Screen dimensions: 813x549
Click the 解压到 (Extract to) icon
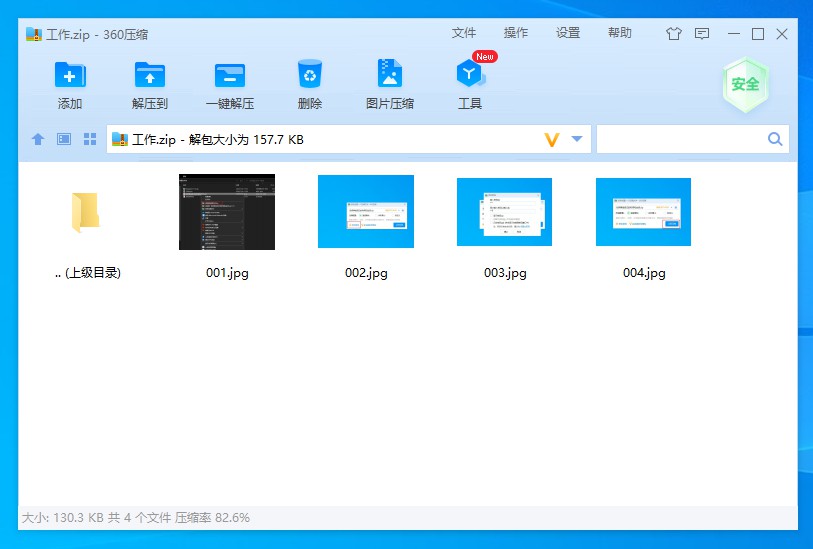coord(150,75)
